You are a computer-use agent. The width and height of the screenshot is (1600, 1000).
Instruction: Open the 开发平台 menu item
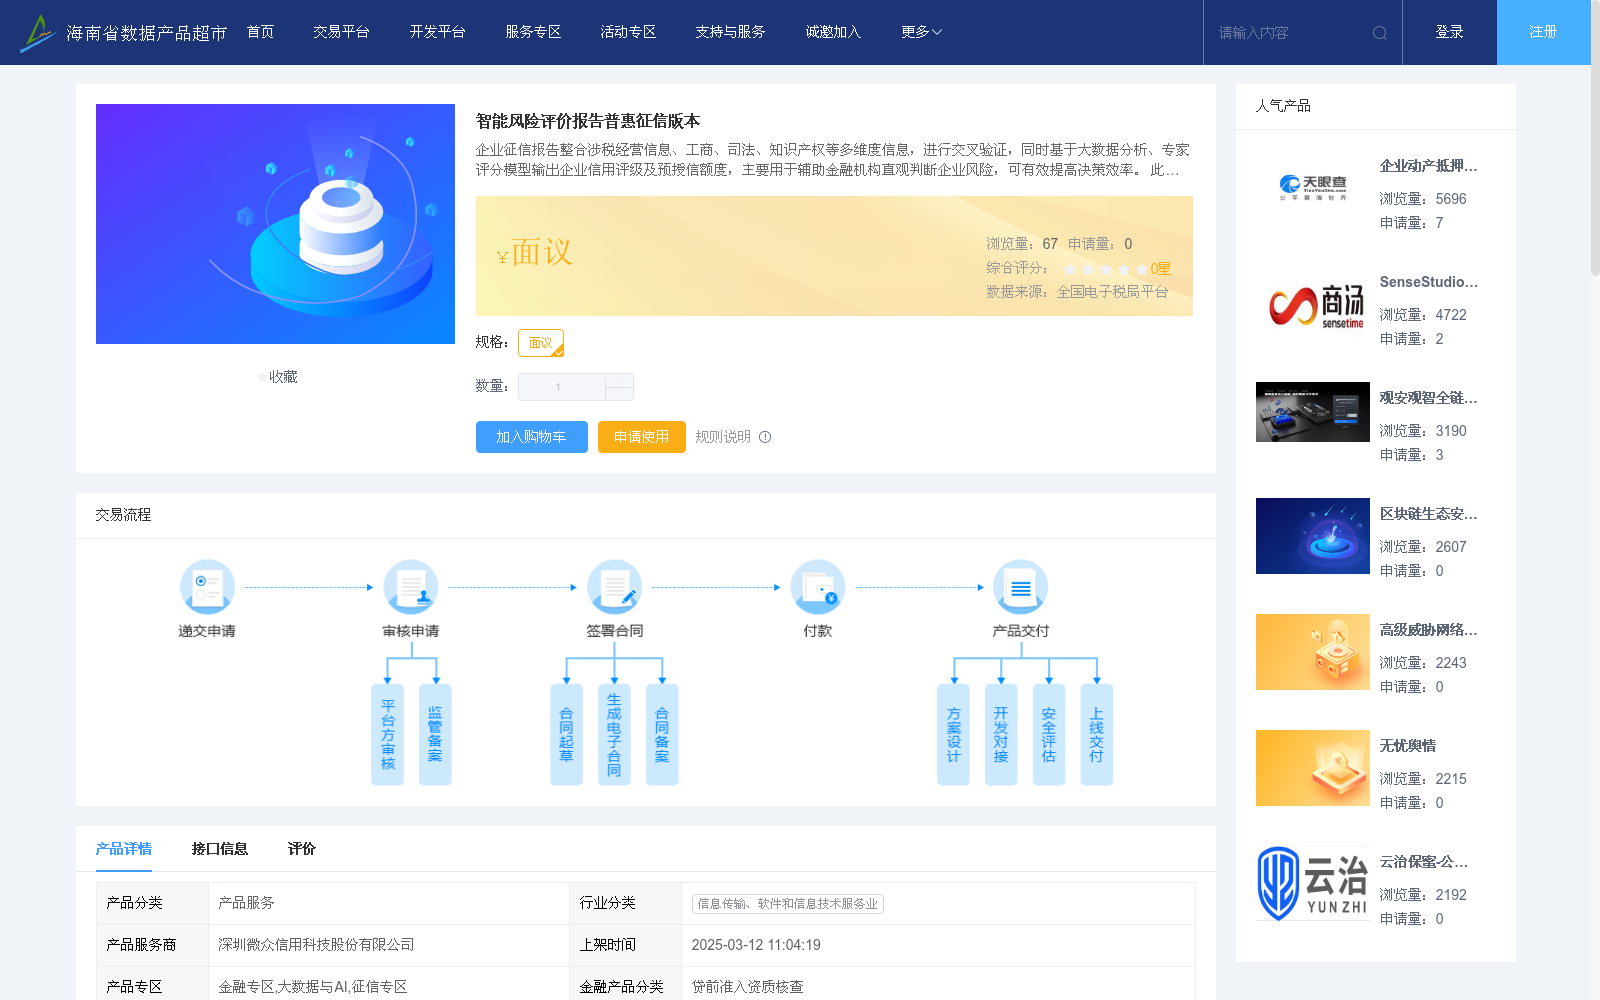[x=437, y=32]
